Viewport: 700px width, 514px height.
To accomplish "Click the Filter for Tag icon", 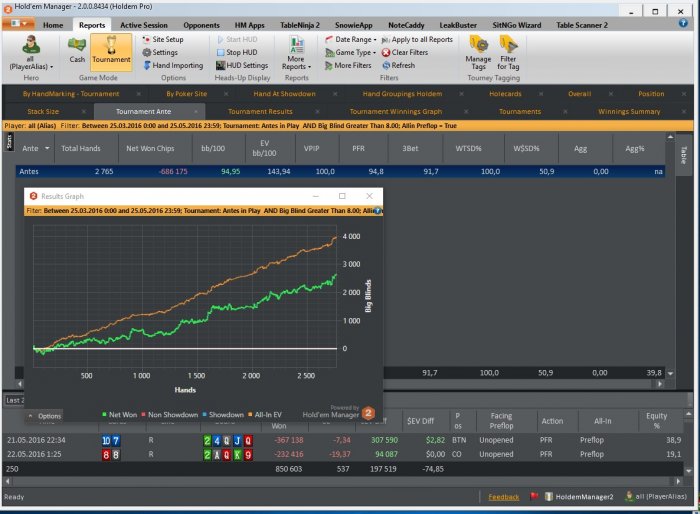I will click(508, 52).
